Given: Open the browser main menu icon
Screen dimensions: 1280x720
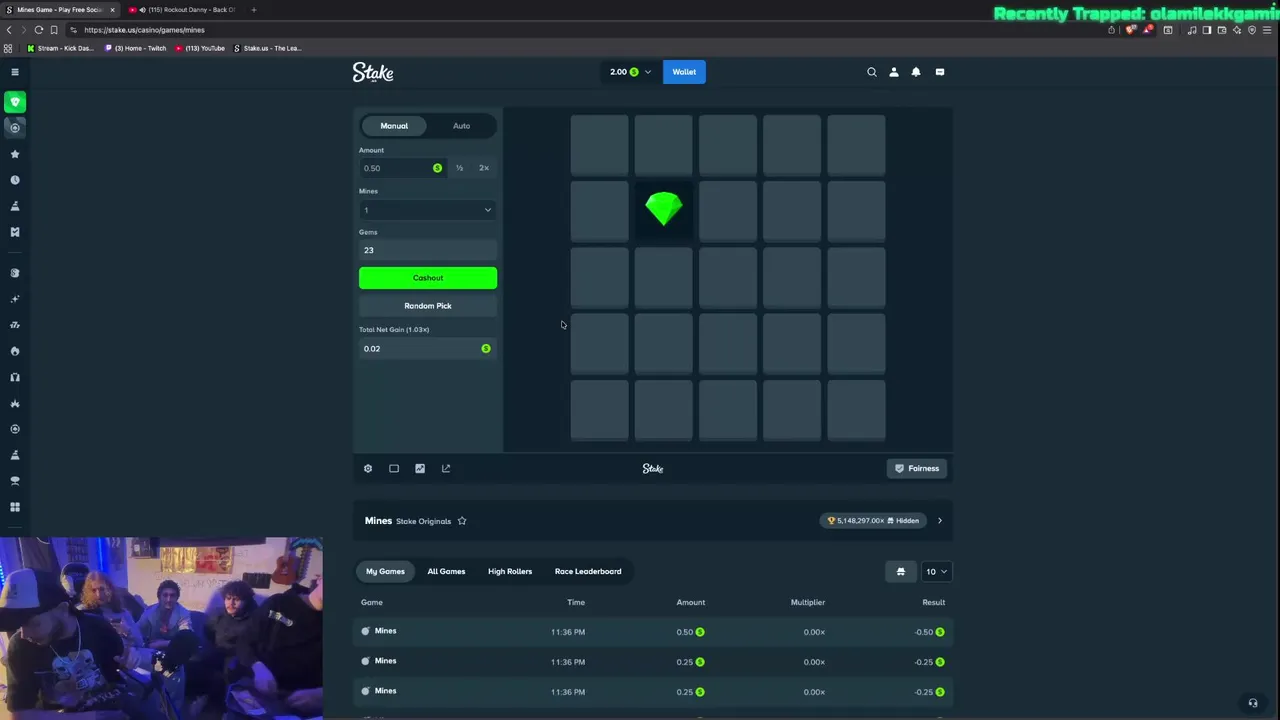Looking at the screenshot, I should (x=1267, y=30).
